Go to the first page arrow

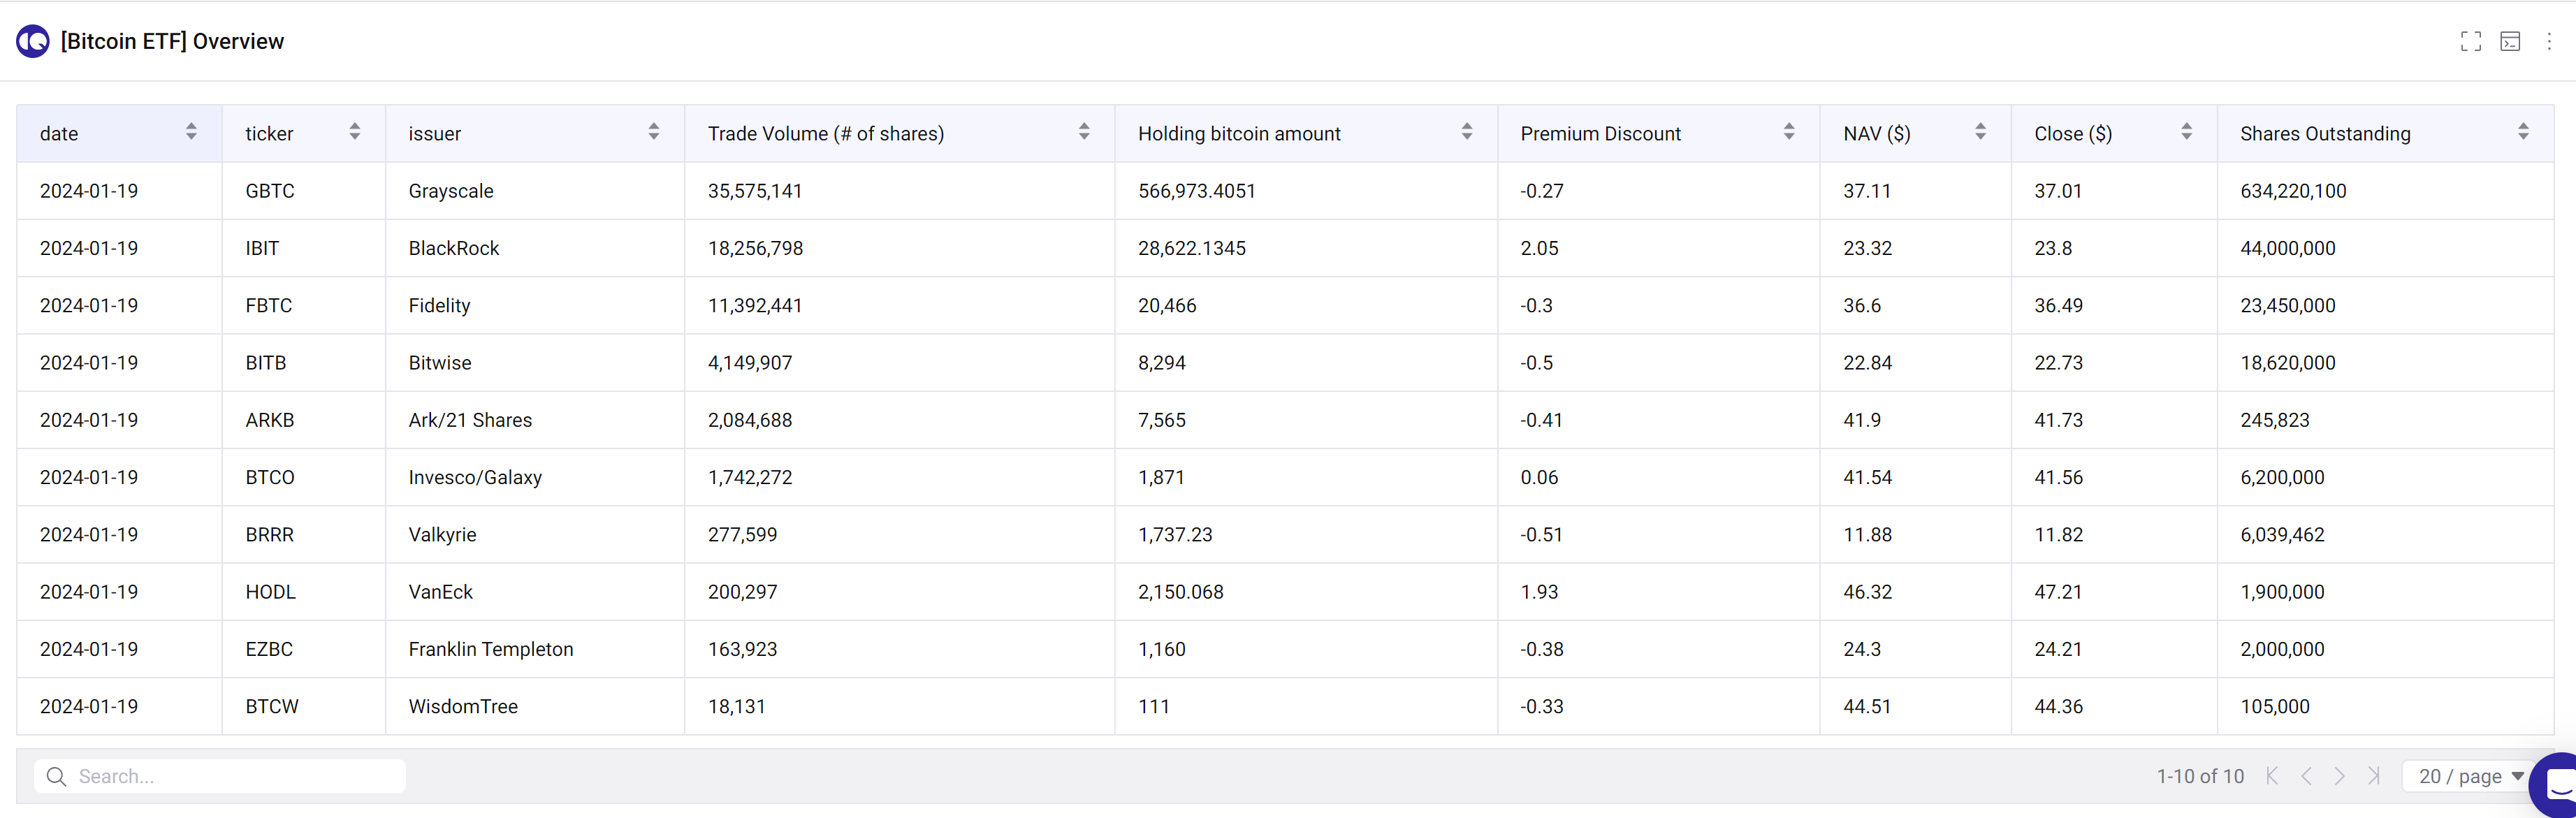pos(2272,776)
